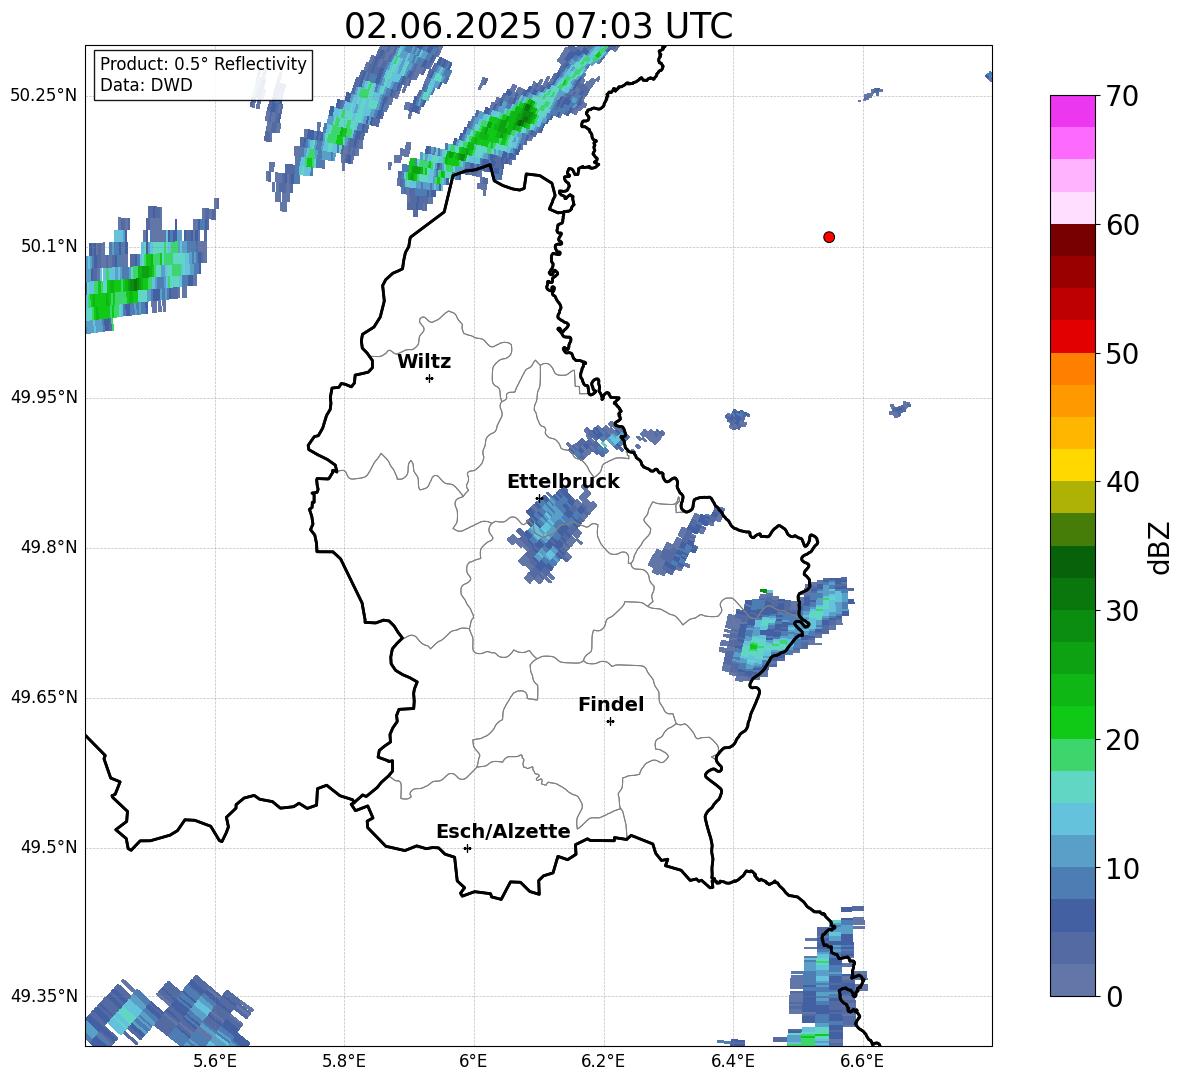
Task: Click the red dot marker east of Luxembourg
Action: pos(828,237)
